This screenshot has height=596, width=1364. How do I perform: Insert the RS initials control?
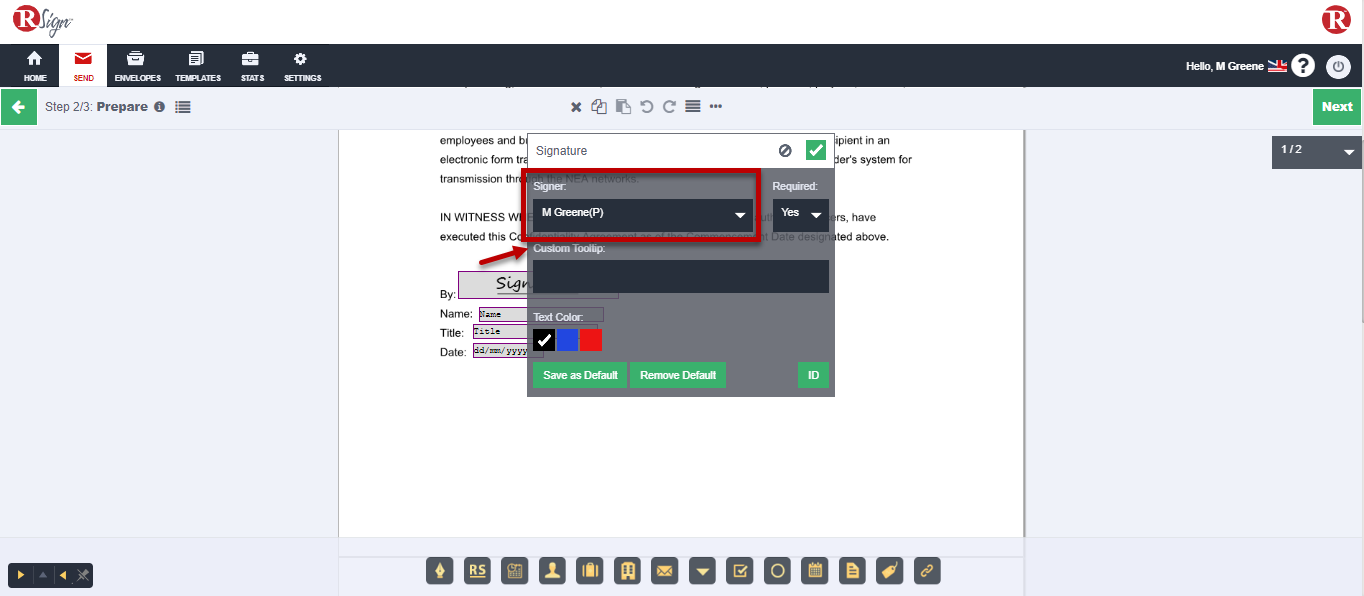pos(477,571)
